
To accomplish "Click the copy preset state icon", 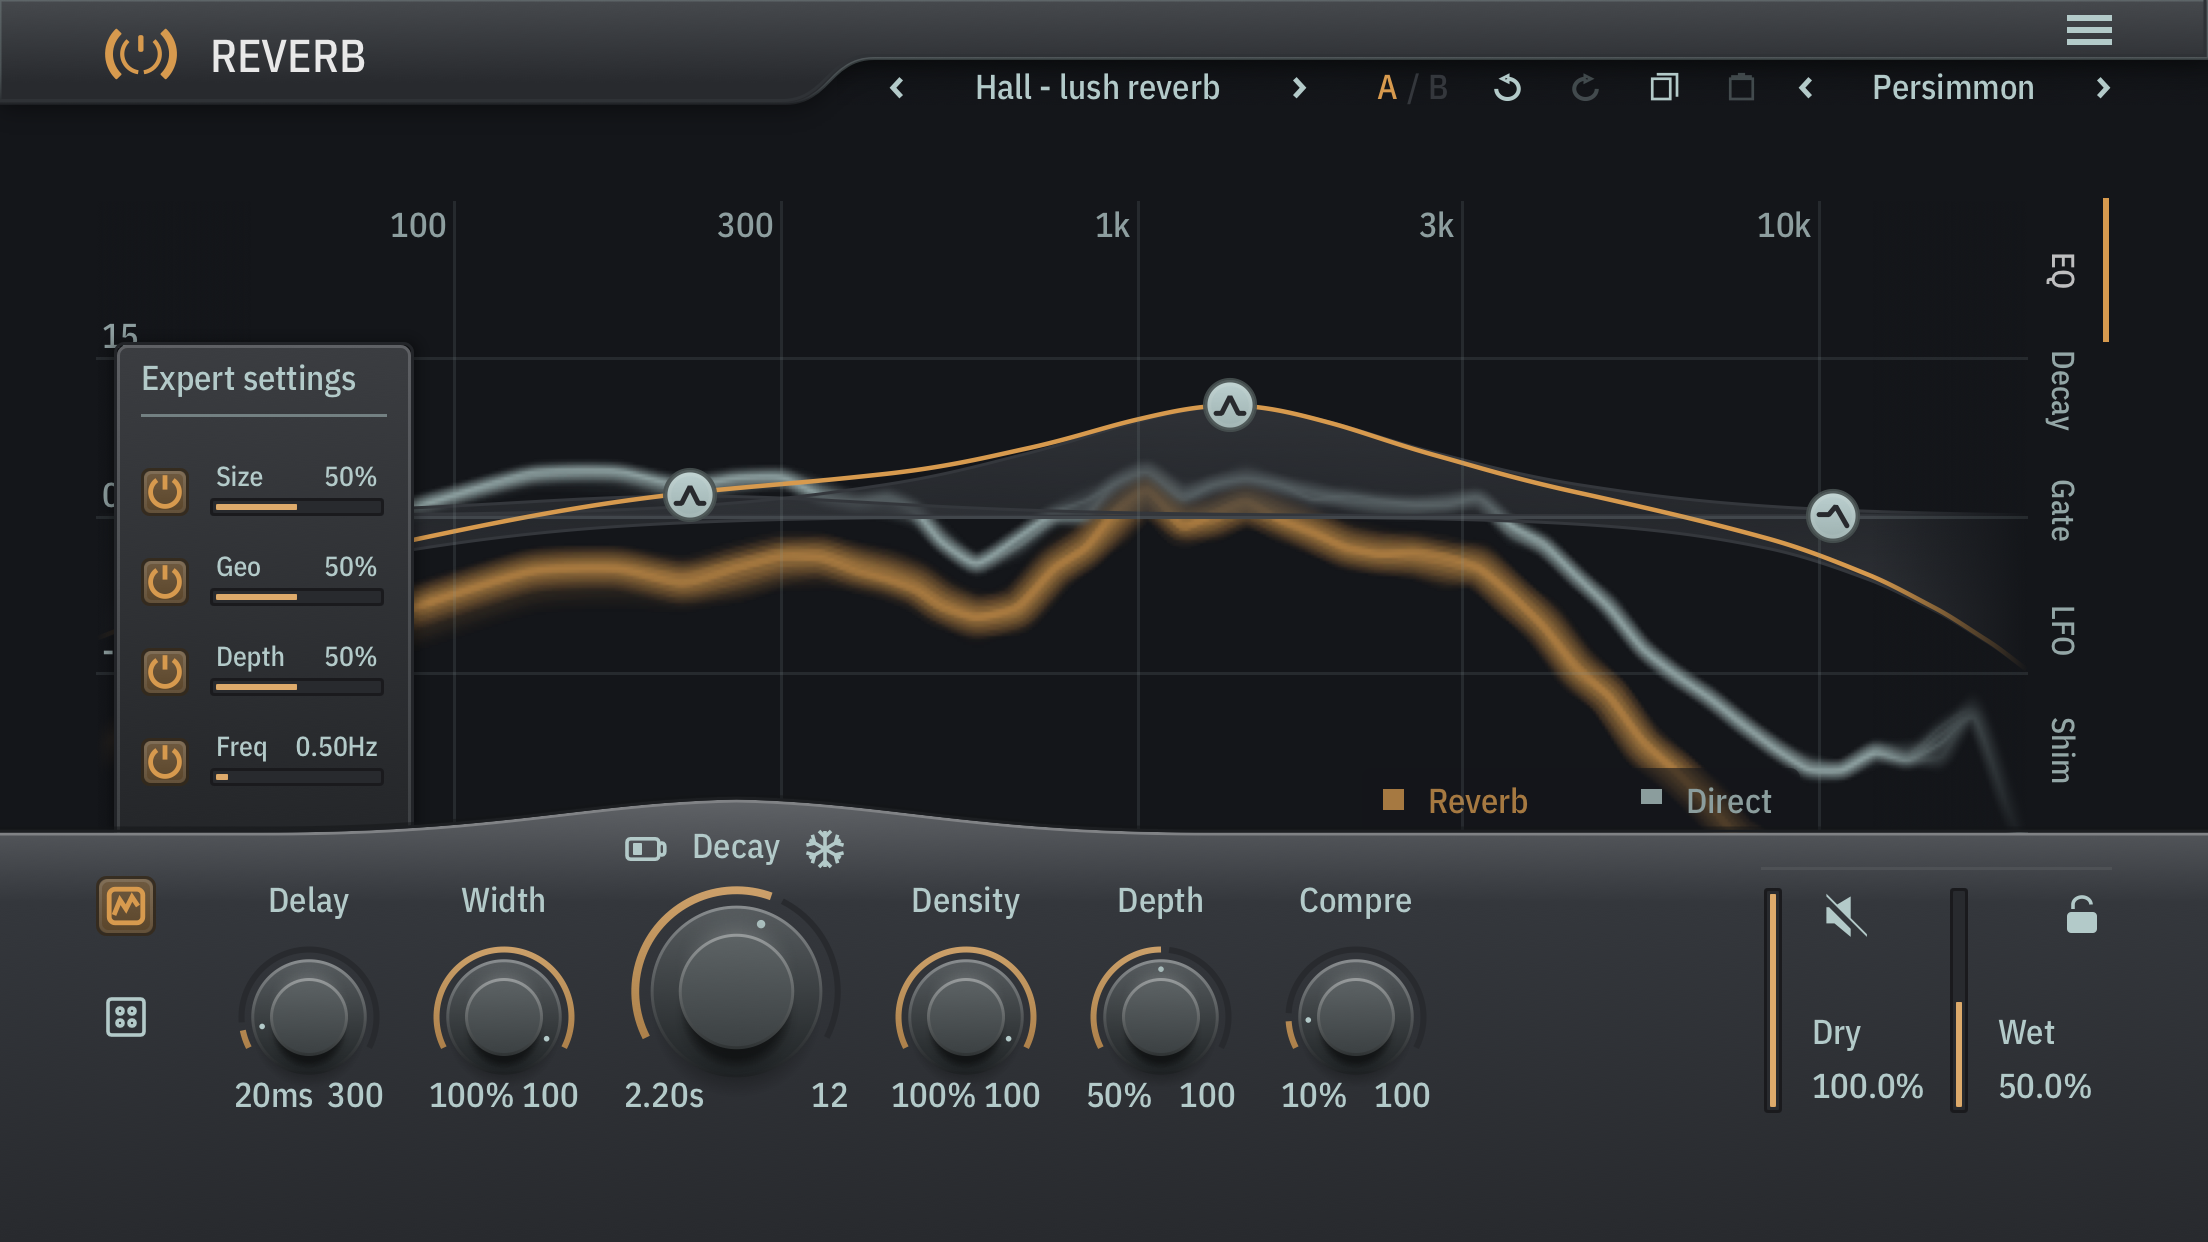I will pos(1664,88).
